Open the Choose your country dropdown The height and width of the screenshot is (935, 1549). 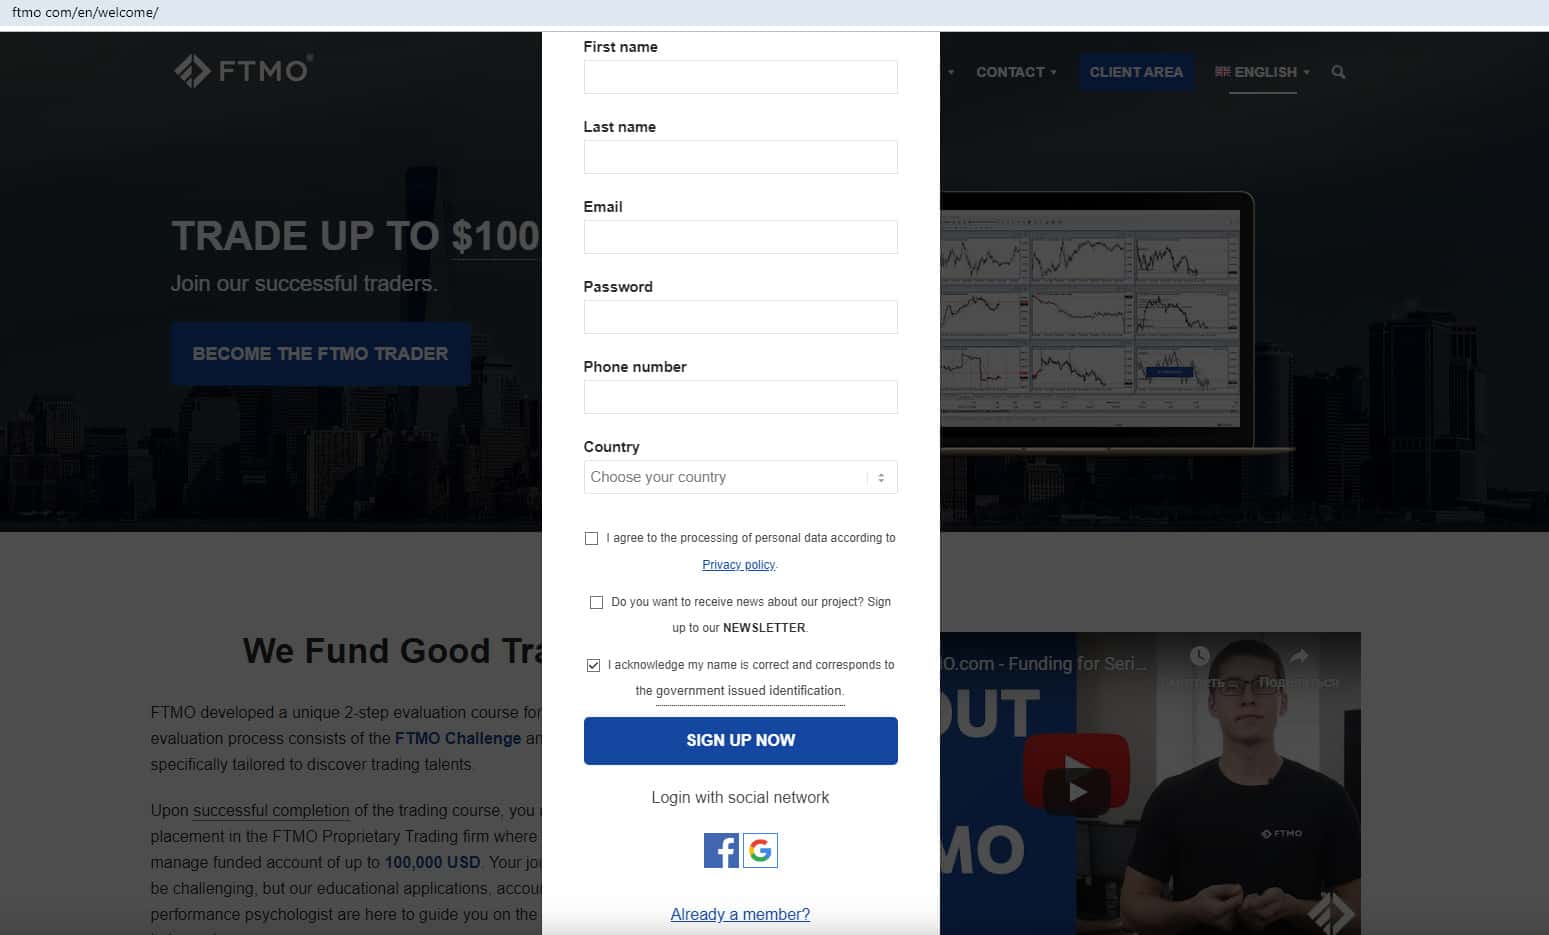tap(740, 477)
